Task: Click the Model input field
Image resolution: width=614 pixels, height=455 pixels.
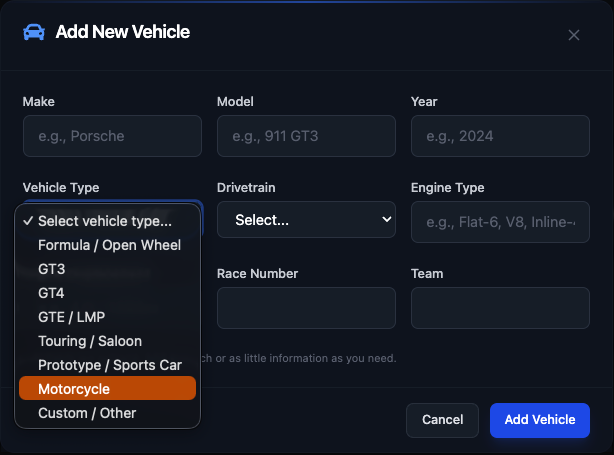Action: coord(306,136)
